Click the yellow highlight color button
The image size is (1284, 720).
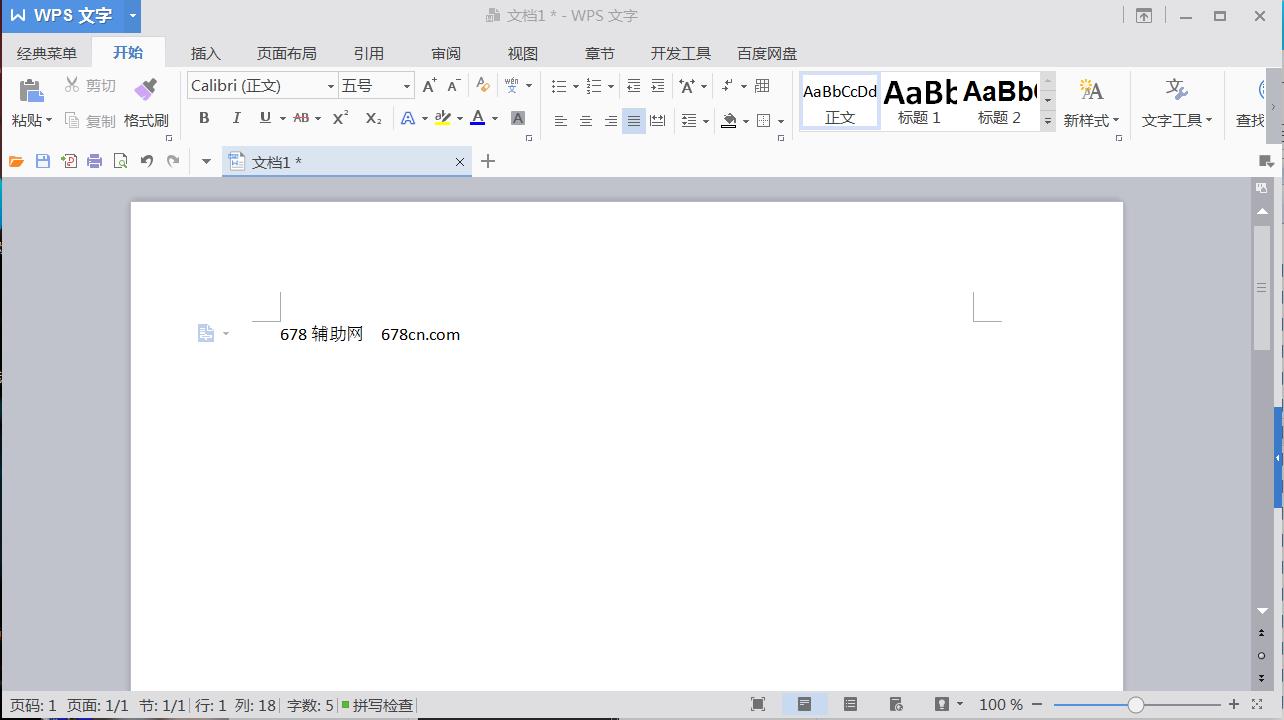point(443,118)
